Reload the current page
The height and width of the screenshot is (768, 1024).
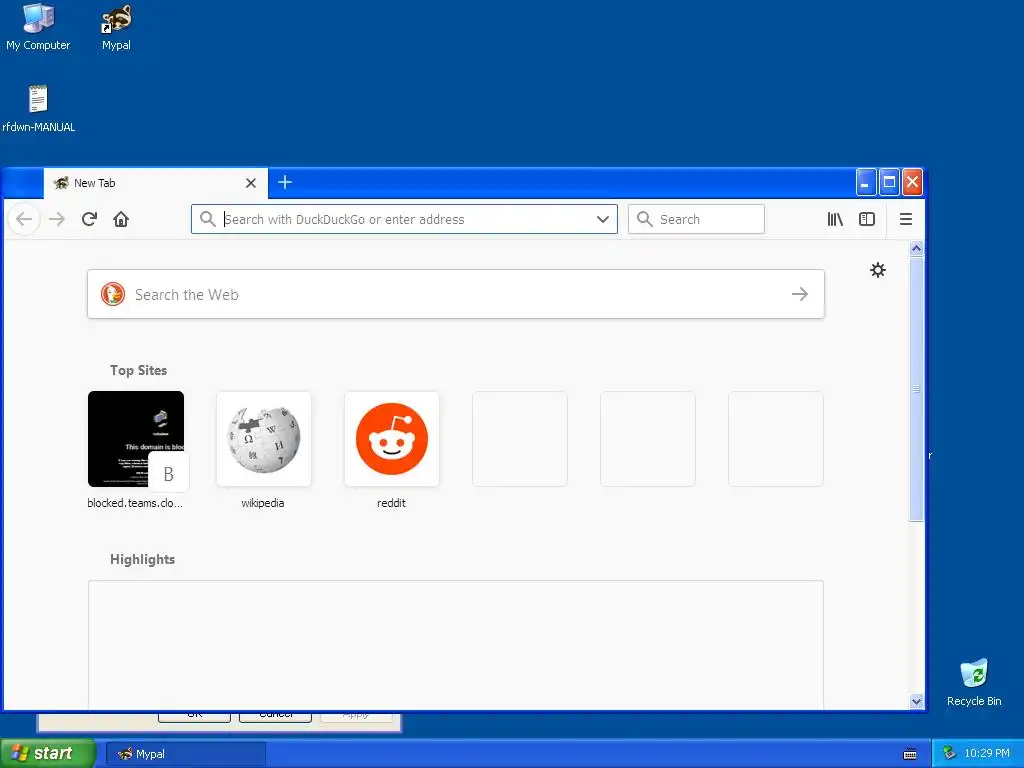point(89,219)
